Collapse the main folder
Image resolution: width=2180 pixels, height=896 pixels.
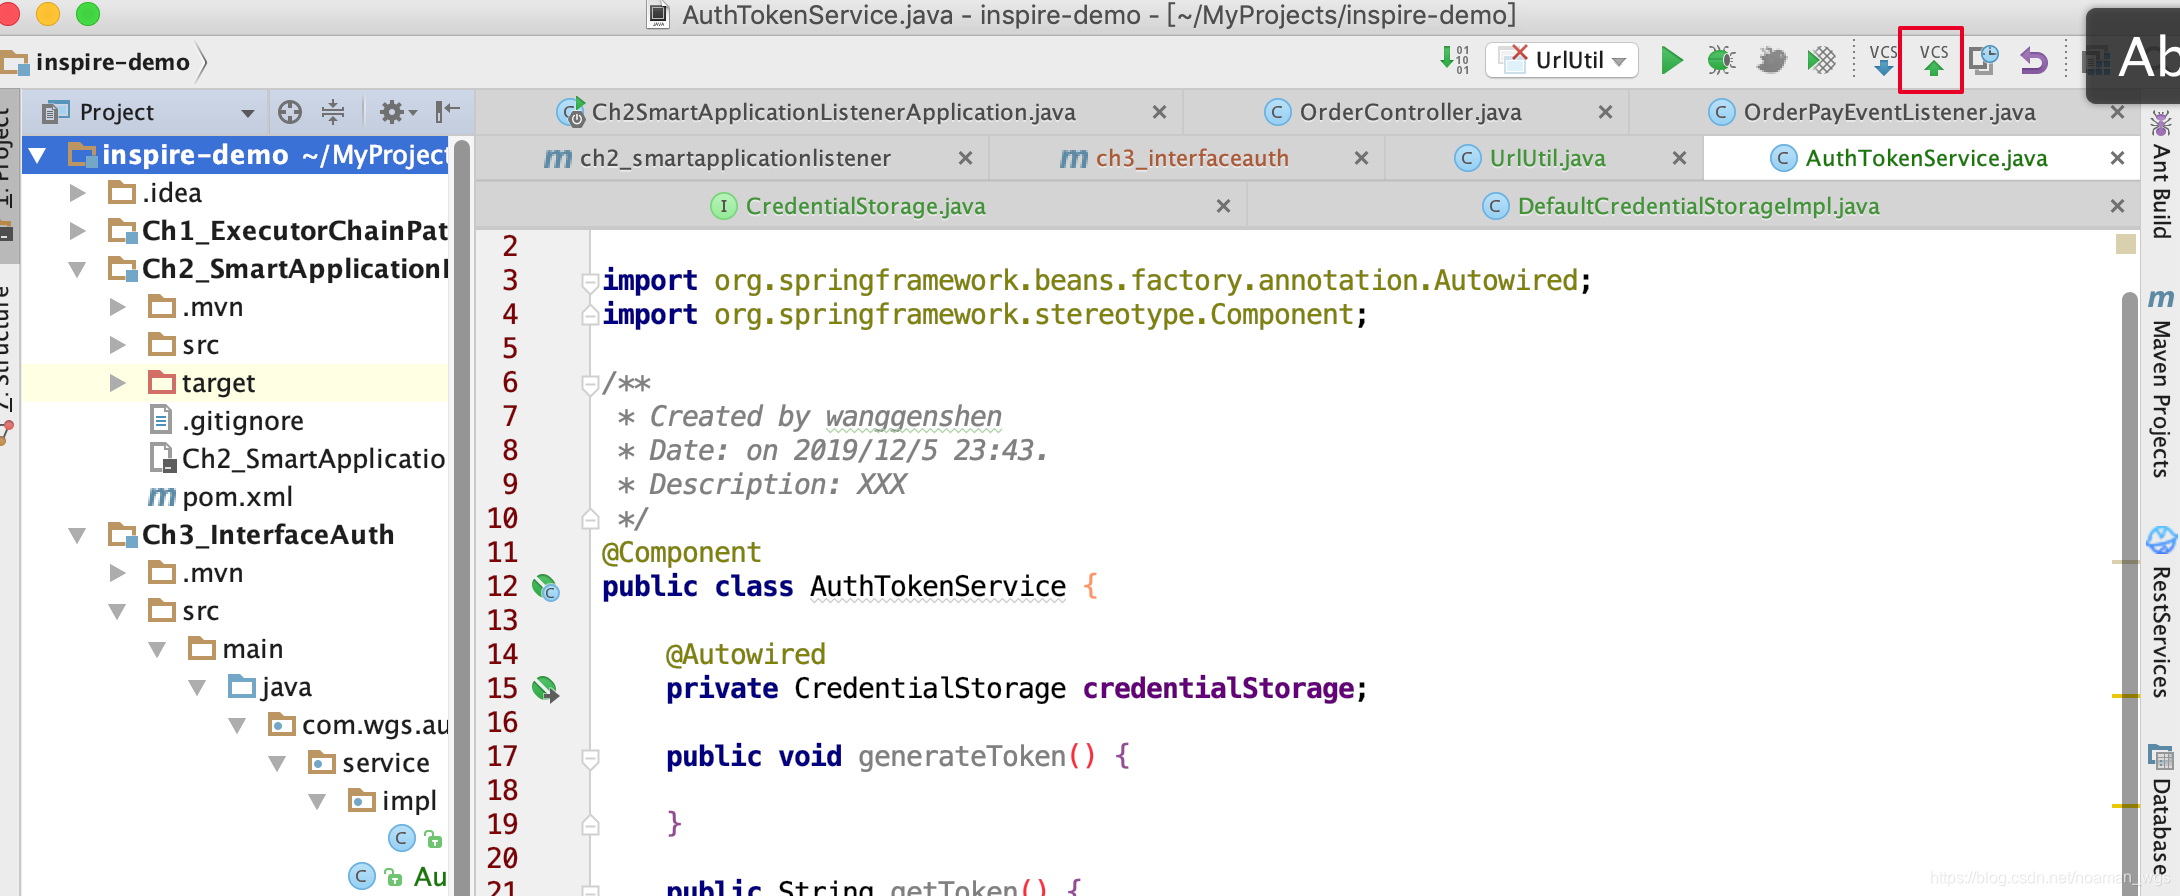click(x=157, y=649)
